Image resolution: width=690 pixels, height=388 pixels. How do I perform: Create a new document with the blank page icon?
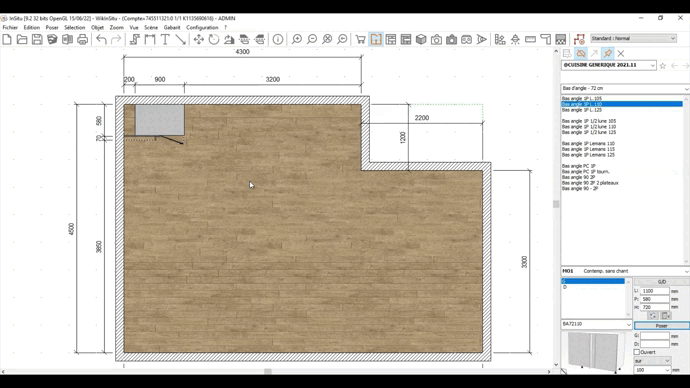(7, 39)
